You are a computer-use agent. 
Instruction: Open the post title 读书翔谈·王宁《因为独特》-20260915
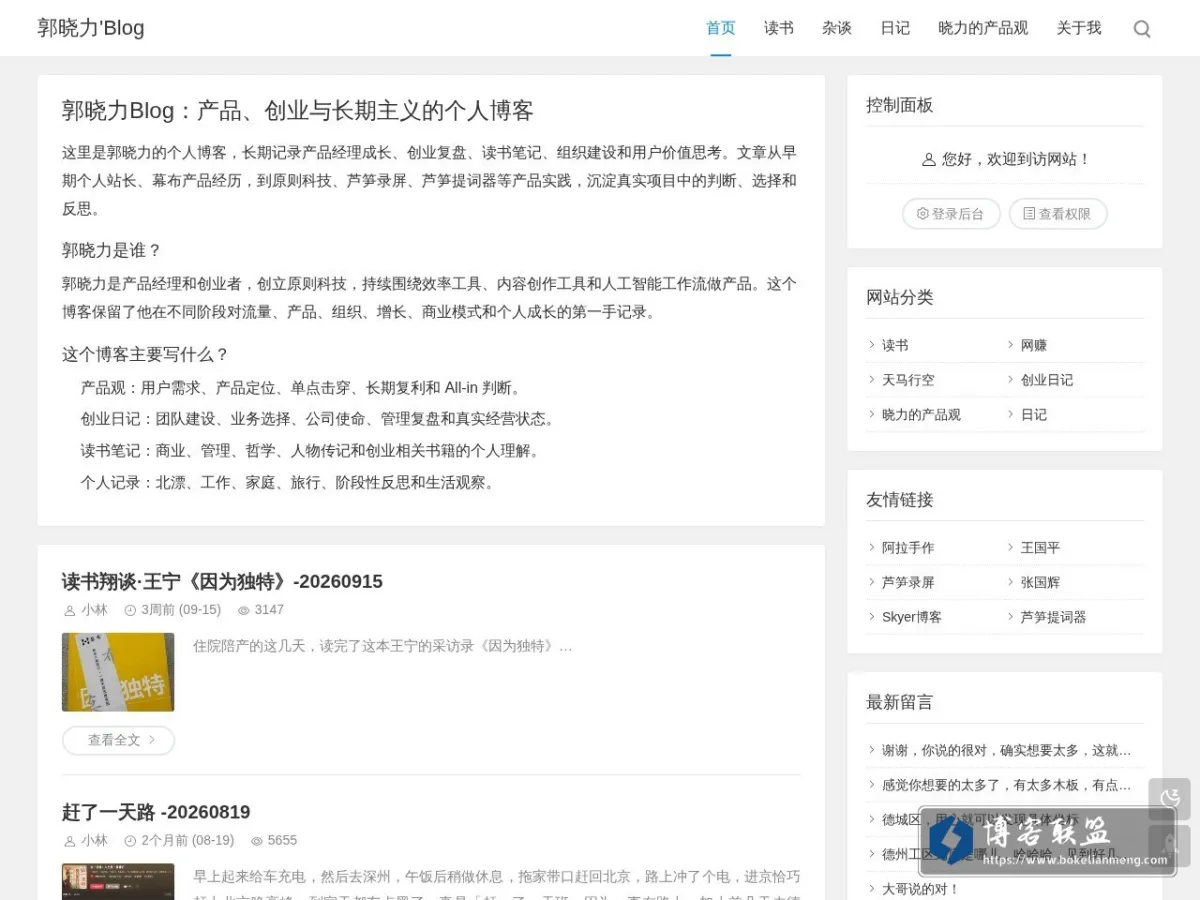(222, 582)
